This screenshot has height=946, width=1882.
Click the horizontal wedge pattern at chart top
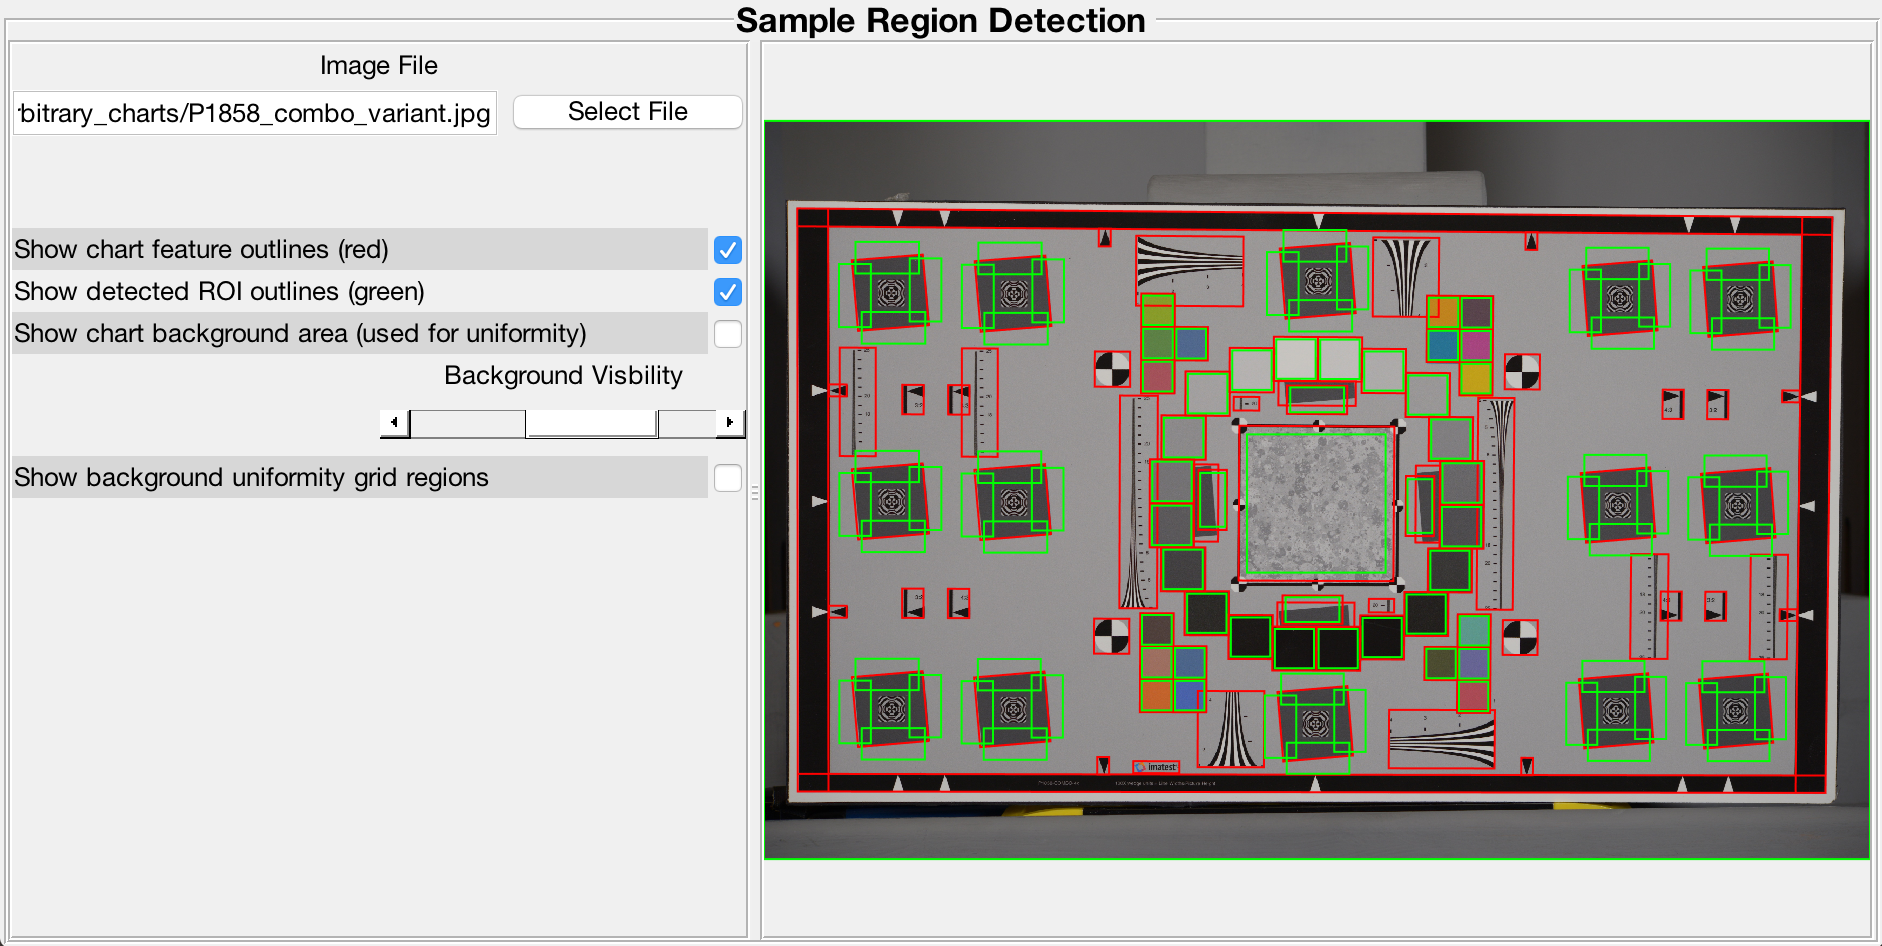click(x=1189, y=269)
